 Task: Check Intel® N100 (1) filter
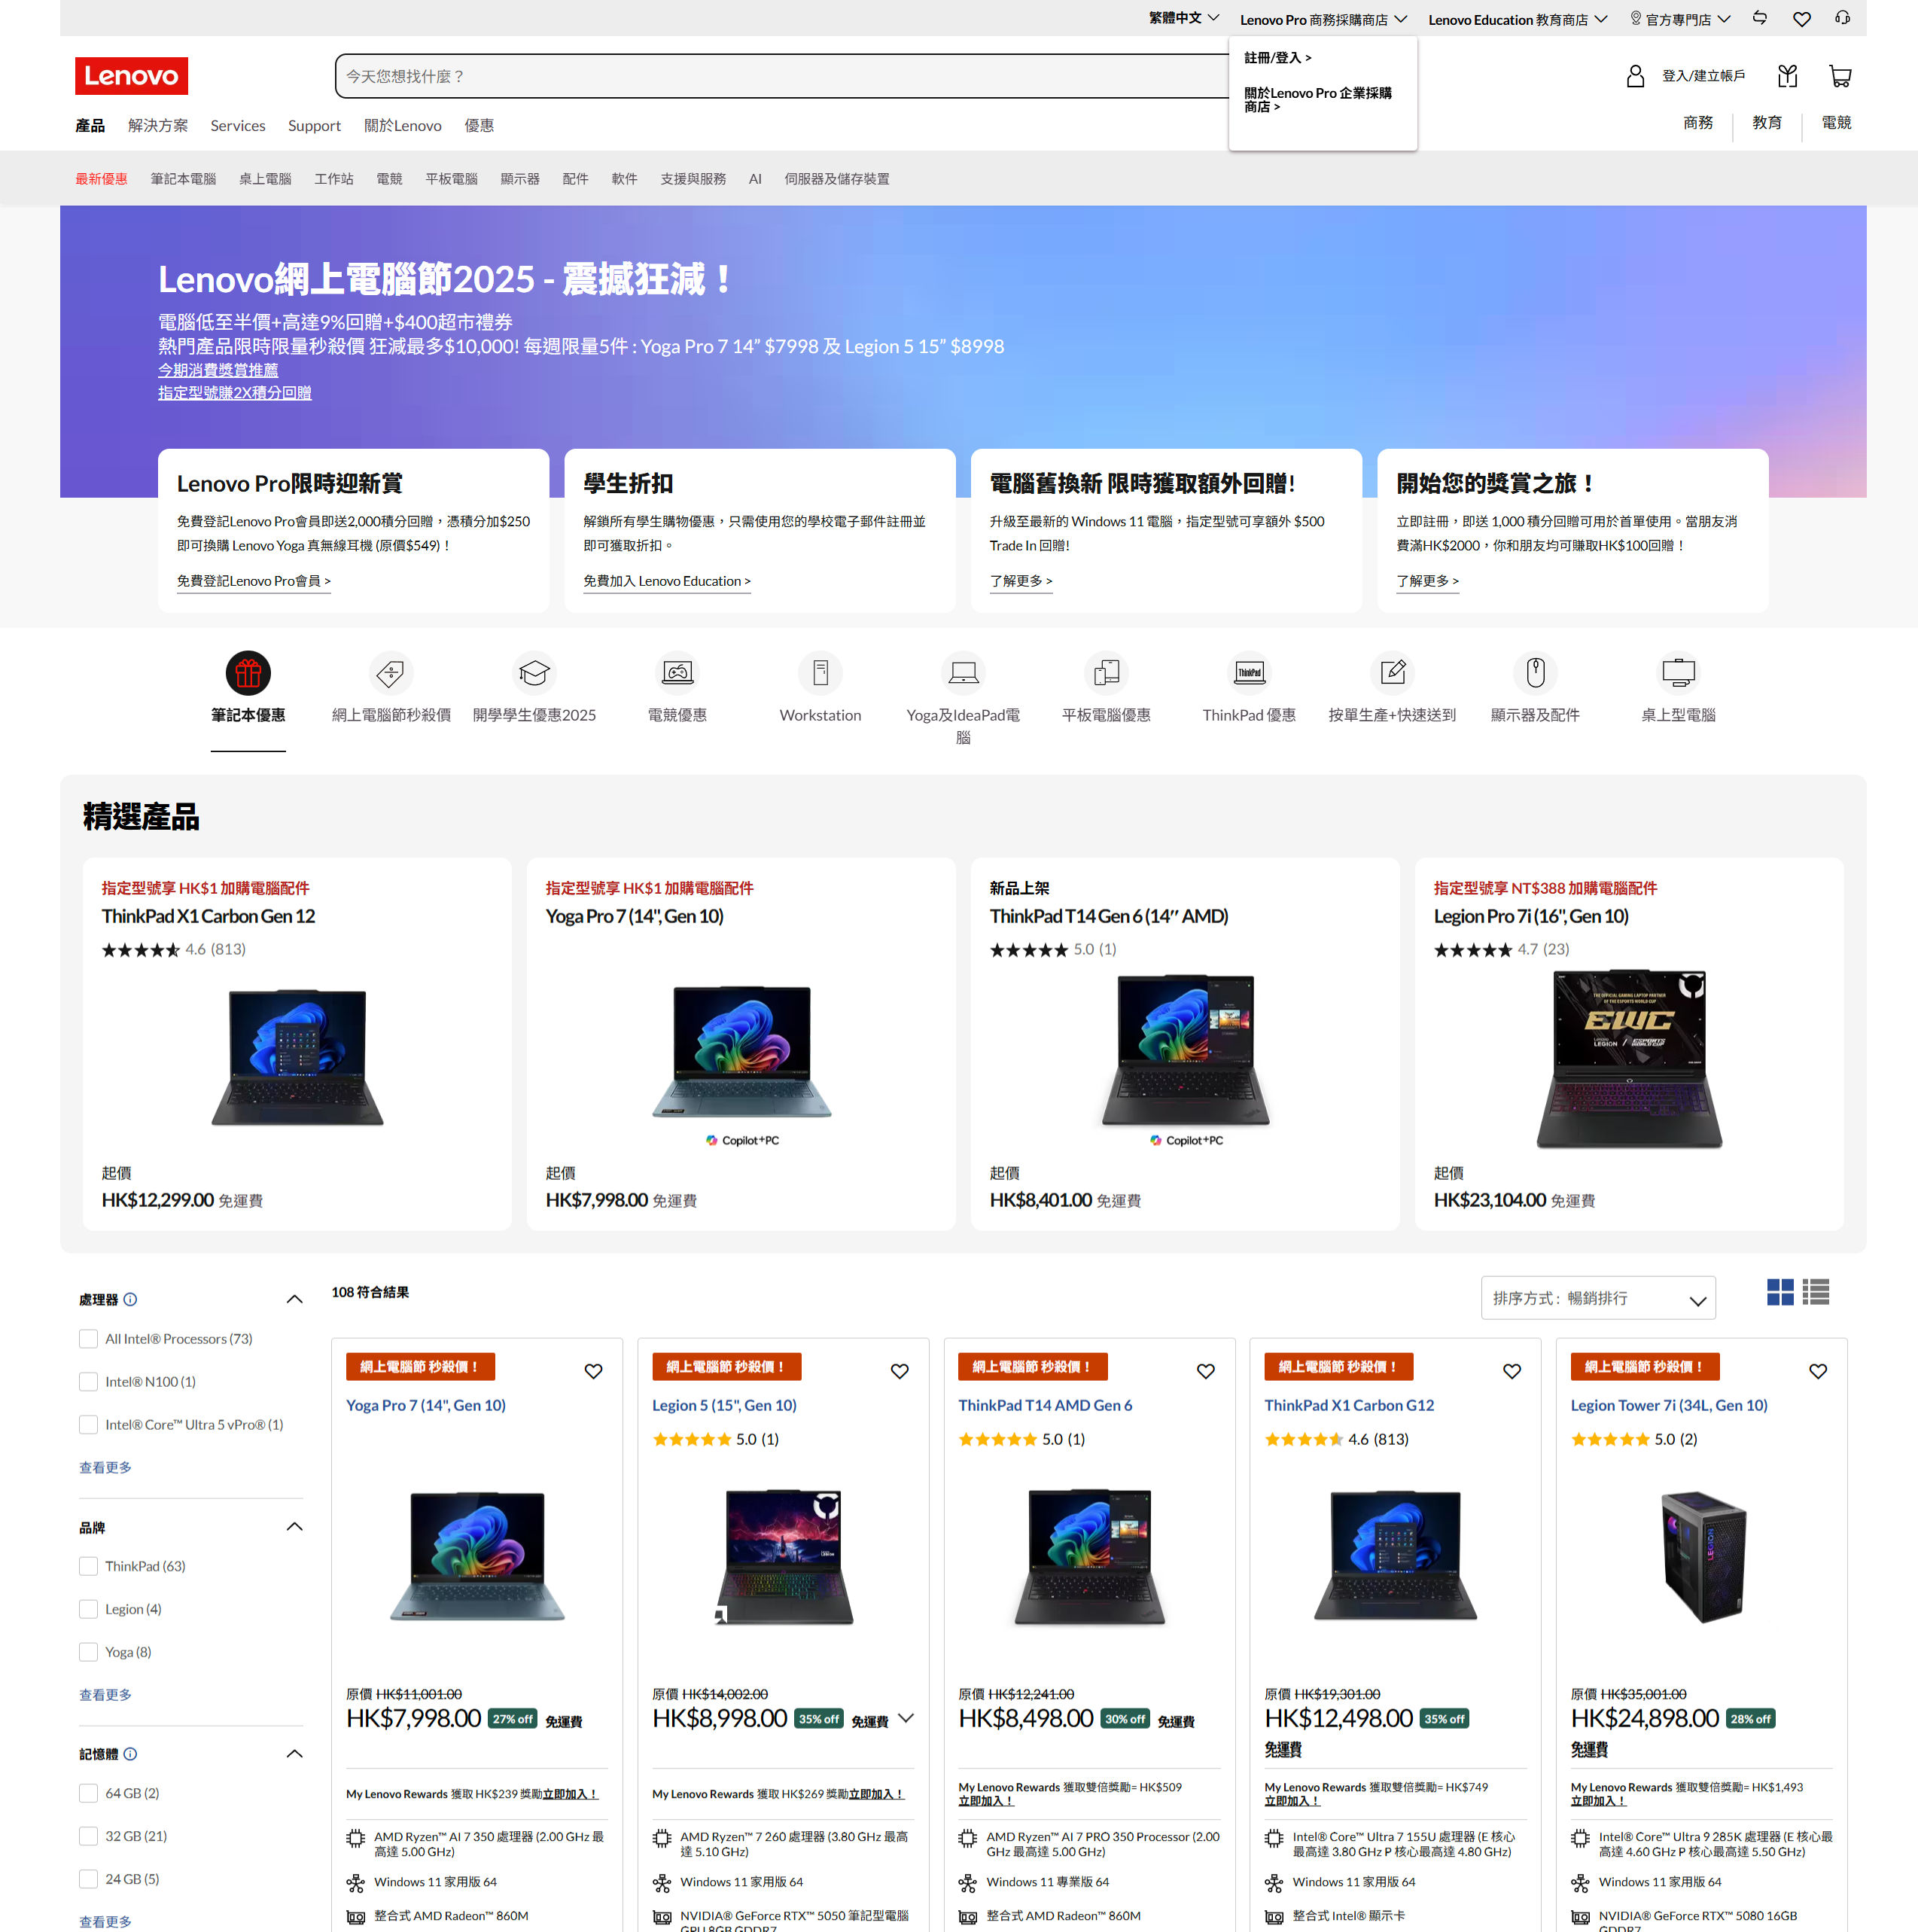(88, 1381)
